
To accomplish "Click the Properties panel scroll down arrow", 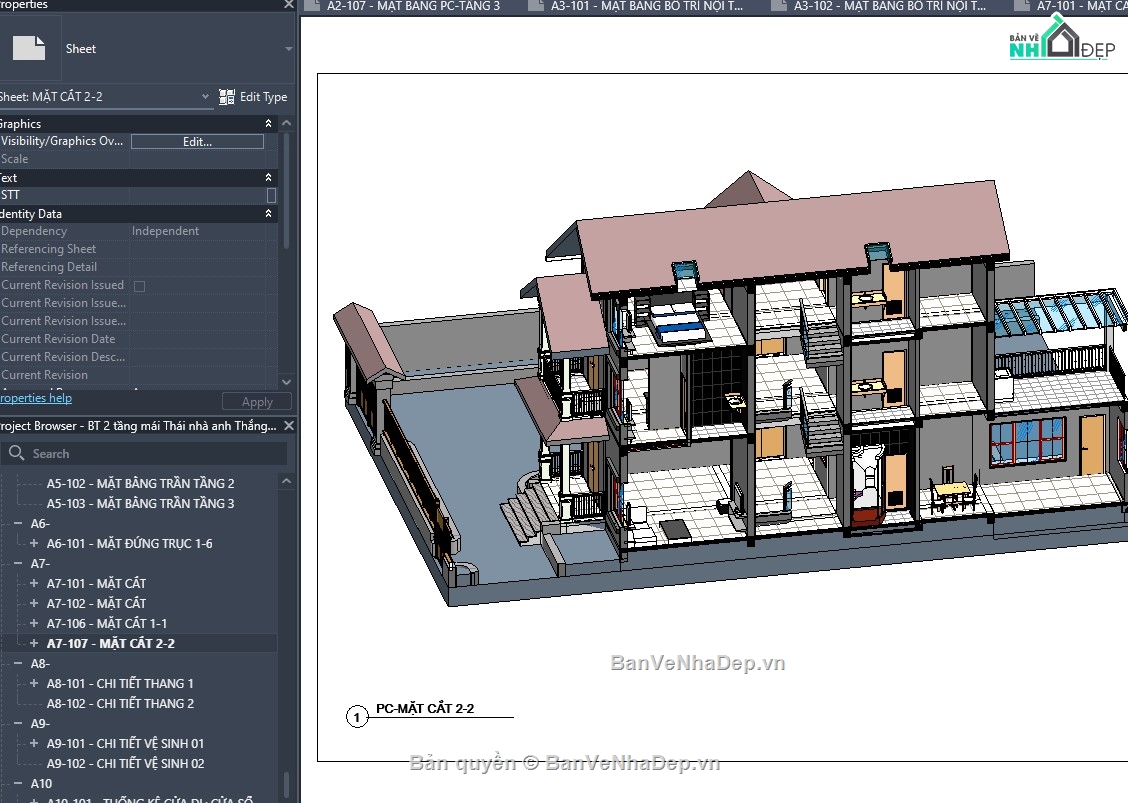I will point(286,382).
